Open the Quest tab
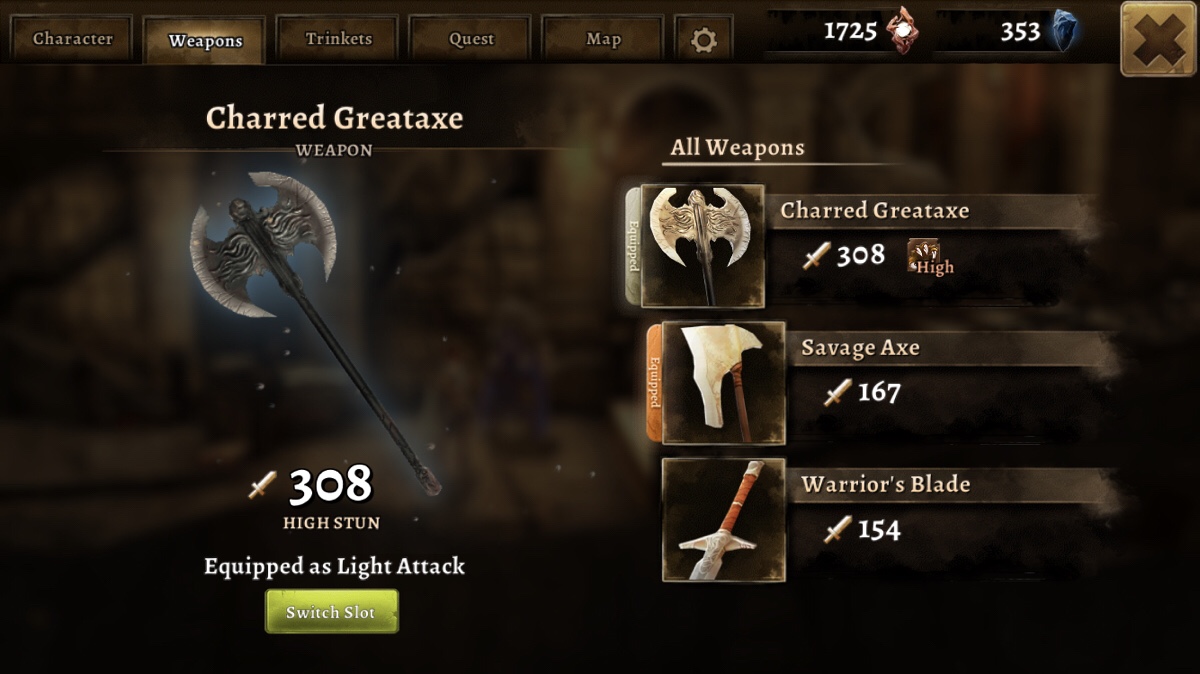This screenshot has height=674, width=1200. pos(471,39)
